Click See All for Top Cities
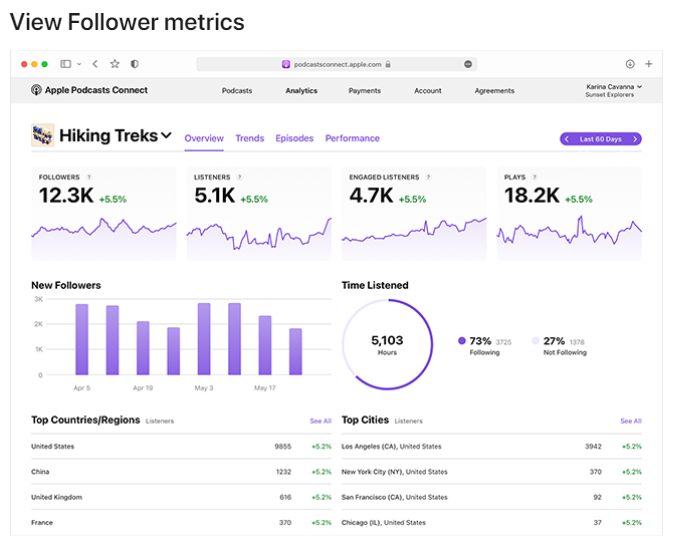The width and height of the screenshot is (674, 549). click(x=631, y=421)
